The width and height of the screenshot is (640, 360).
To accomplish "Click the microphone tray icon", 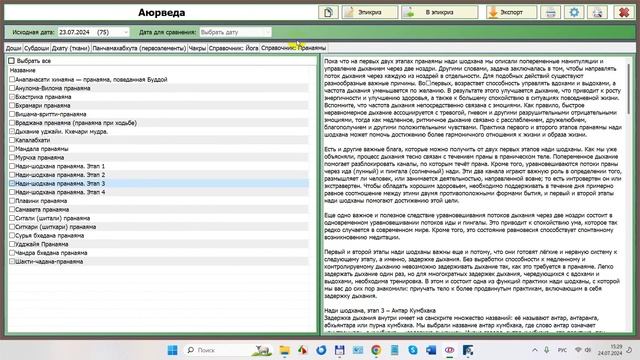I will click(x=547, y=350).
